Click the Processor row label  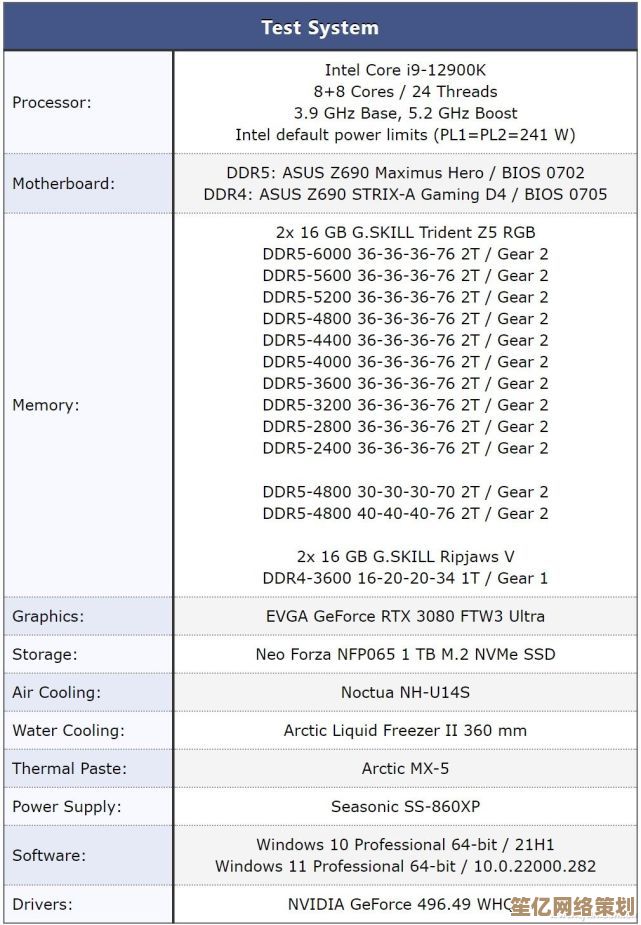pyautogui.click(x=51, y=102)
